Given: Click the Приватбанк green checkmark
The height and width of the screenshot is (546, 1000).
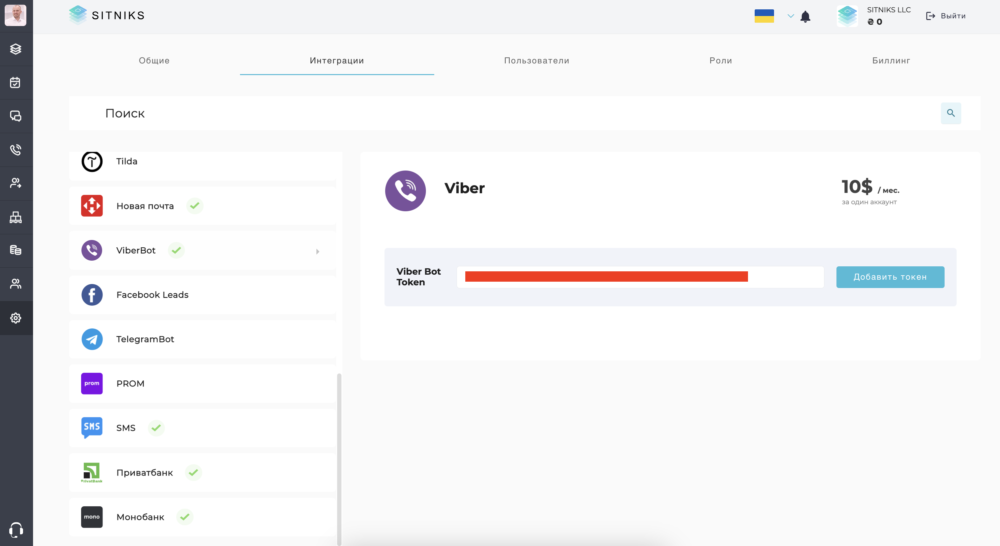Looking at the screenshot, I should (x=193, y=472).
